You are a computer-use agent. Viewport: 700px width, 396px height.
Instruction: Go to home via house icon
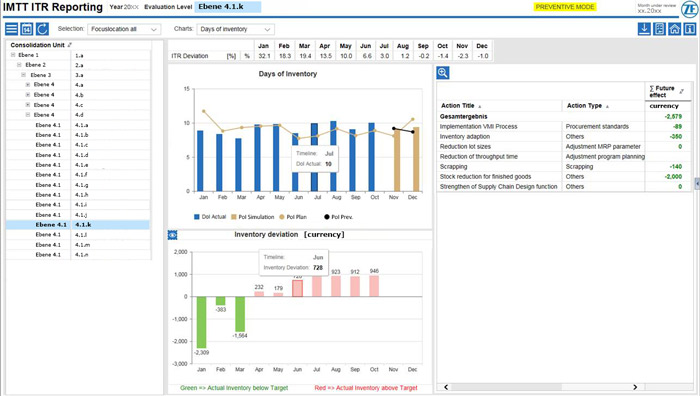pos(675,29)
